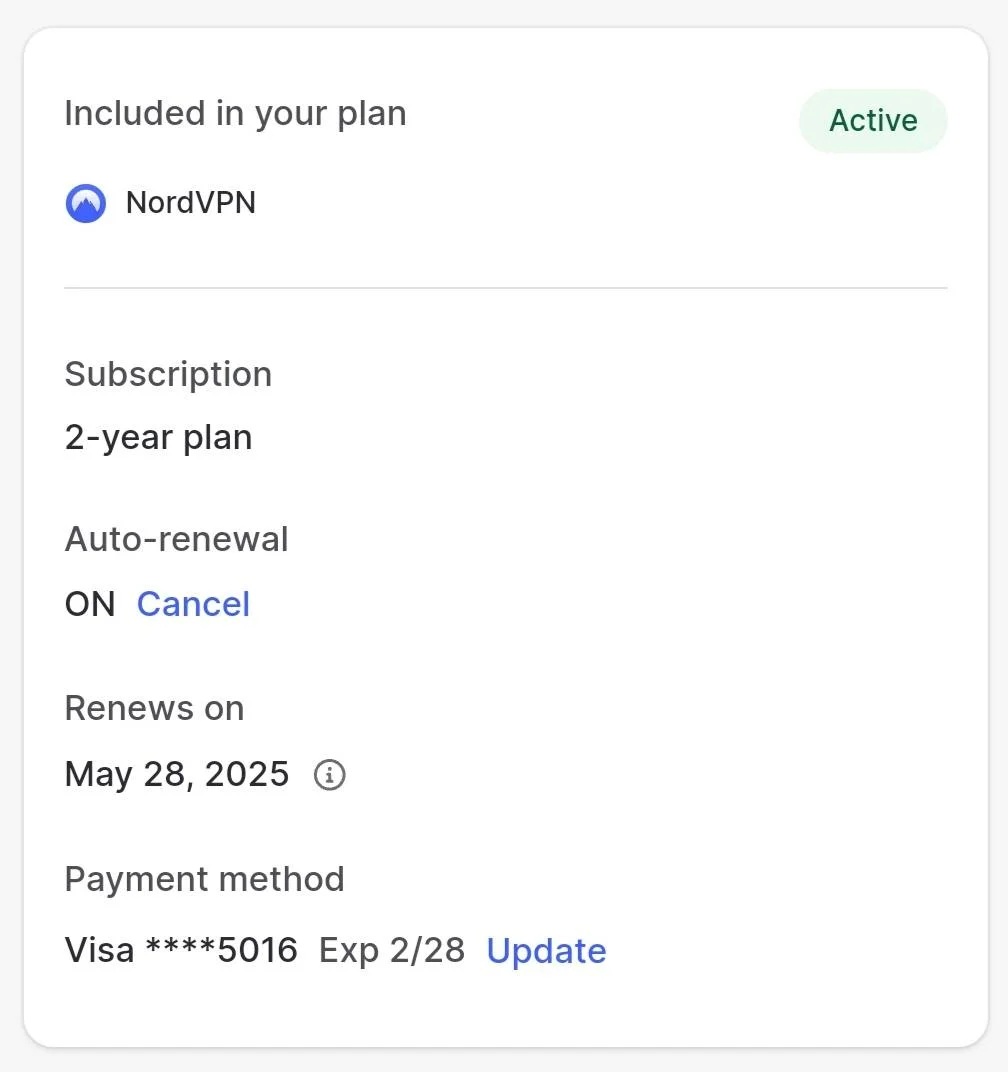This screenshot has height=1072, width=1008.
Task: Click the "Renews on" label
Action: (155, 708)
